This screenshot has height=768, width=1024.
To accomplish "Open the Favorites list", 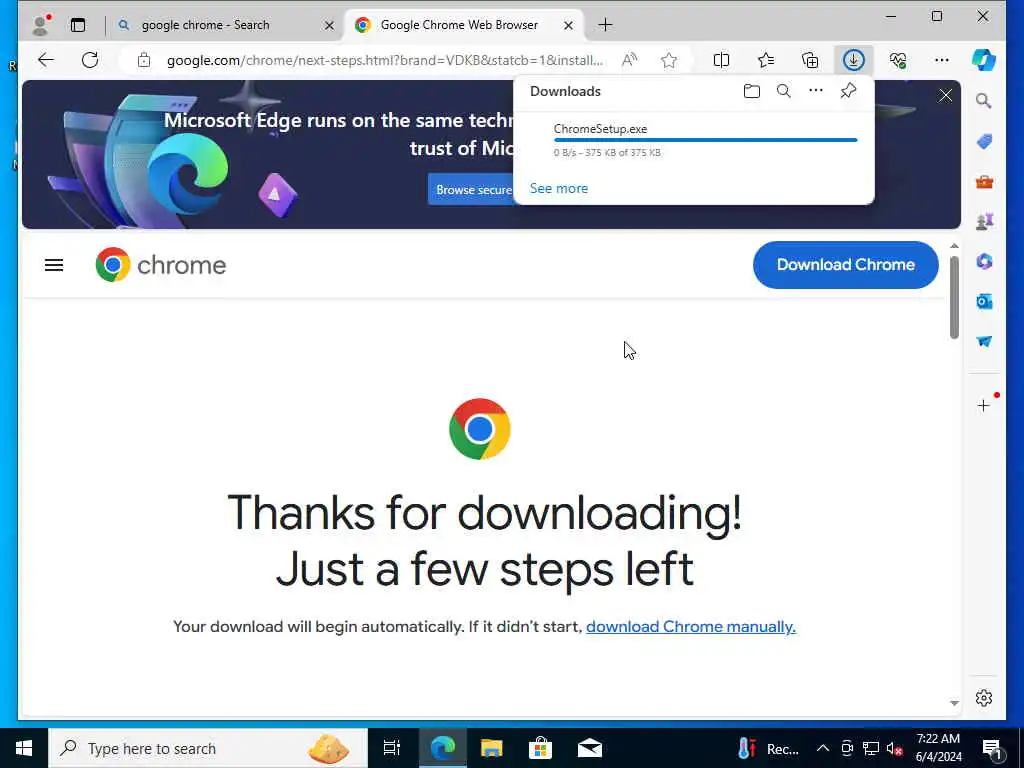I will 765,60.
